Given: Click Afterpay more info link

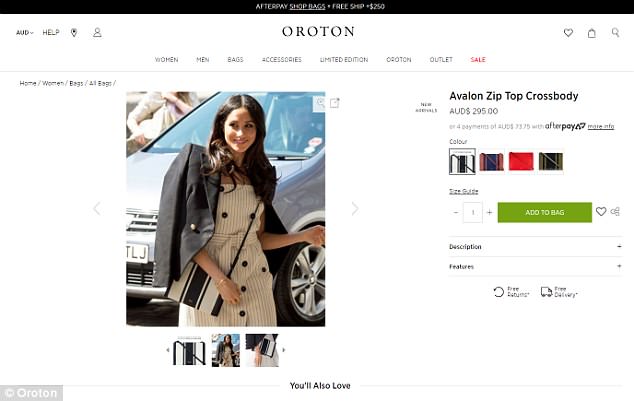Looking at the screenshot, I should click(x=601, y=127).
